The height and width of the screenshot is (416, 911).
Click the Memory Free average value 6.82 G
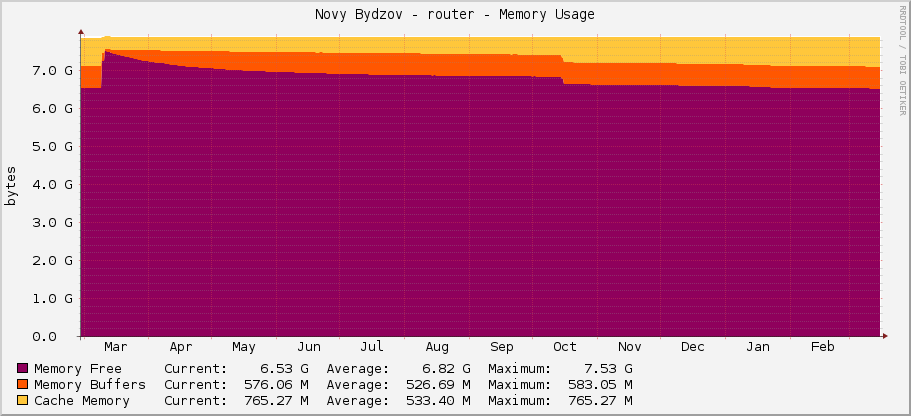pyautogui.click(x=446, y=368)
